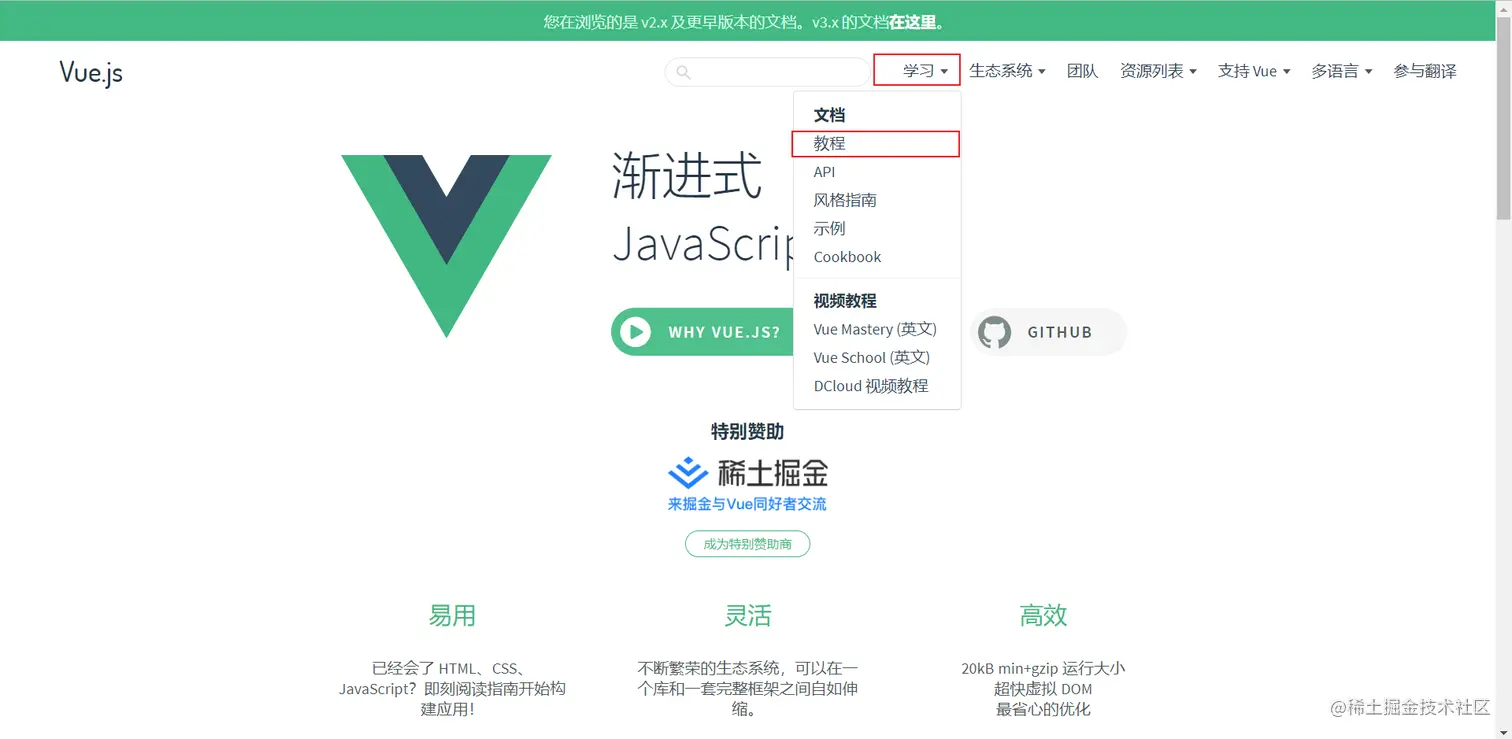
Task: Expand the 生态系统 dropdown
Action: click(1007, 71)
